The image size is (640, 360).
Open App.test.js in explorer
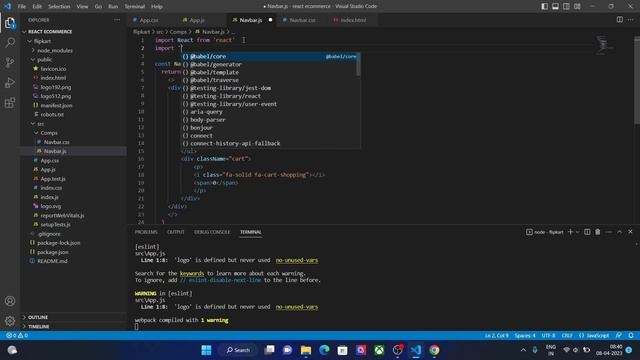tap(53, 179)
